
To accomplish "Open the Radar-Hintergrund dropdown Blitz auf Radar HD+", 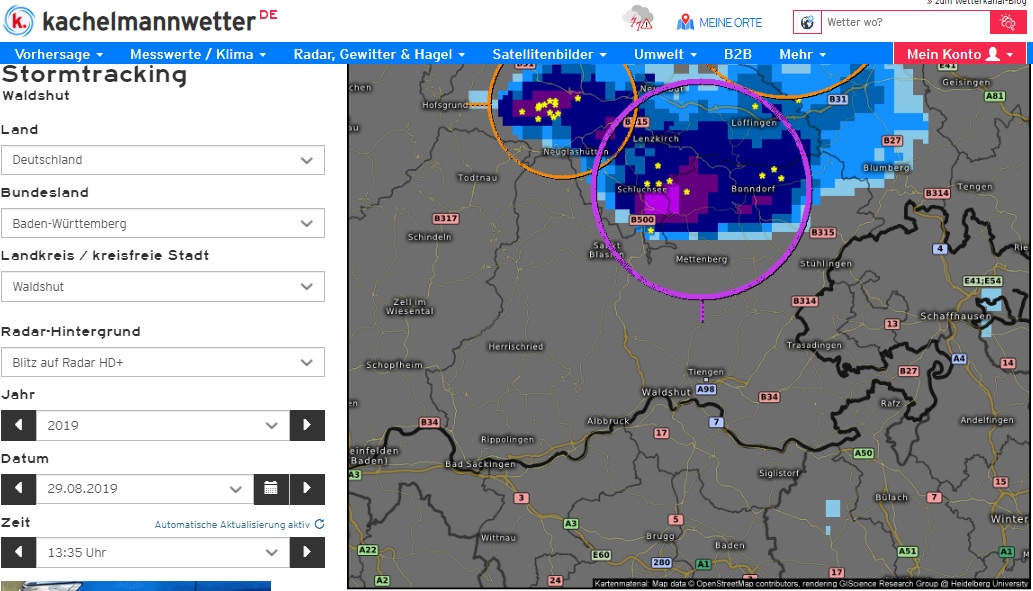I will pyautogui.click(x=163, y=362).
